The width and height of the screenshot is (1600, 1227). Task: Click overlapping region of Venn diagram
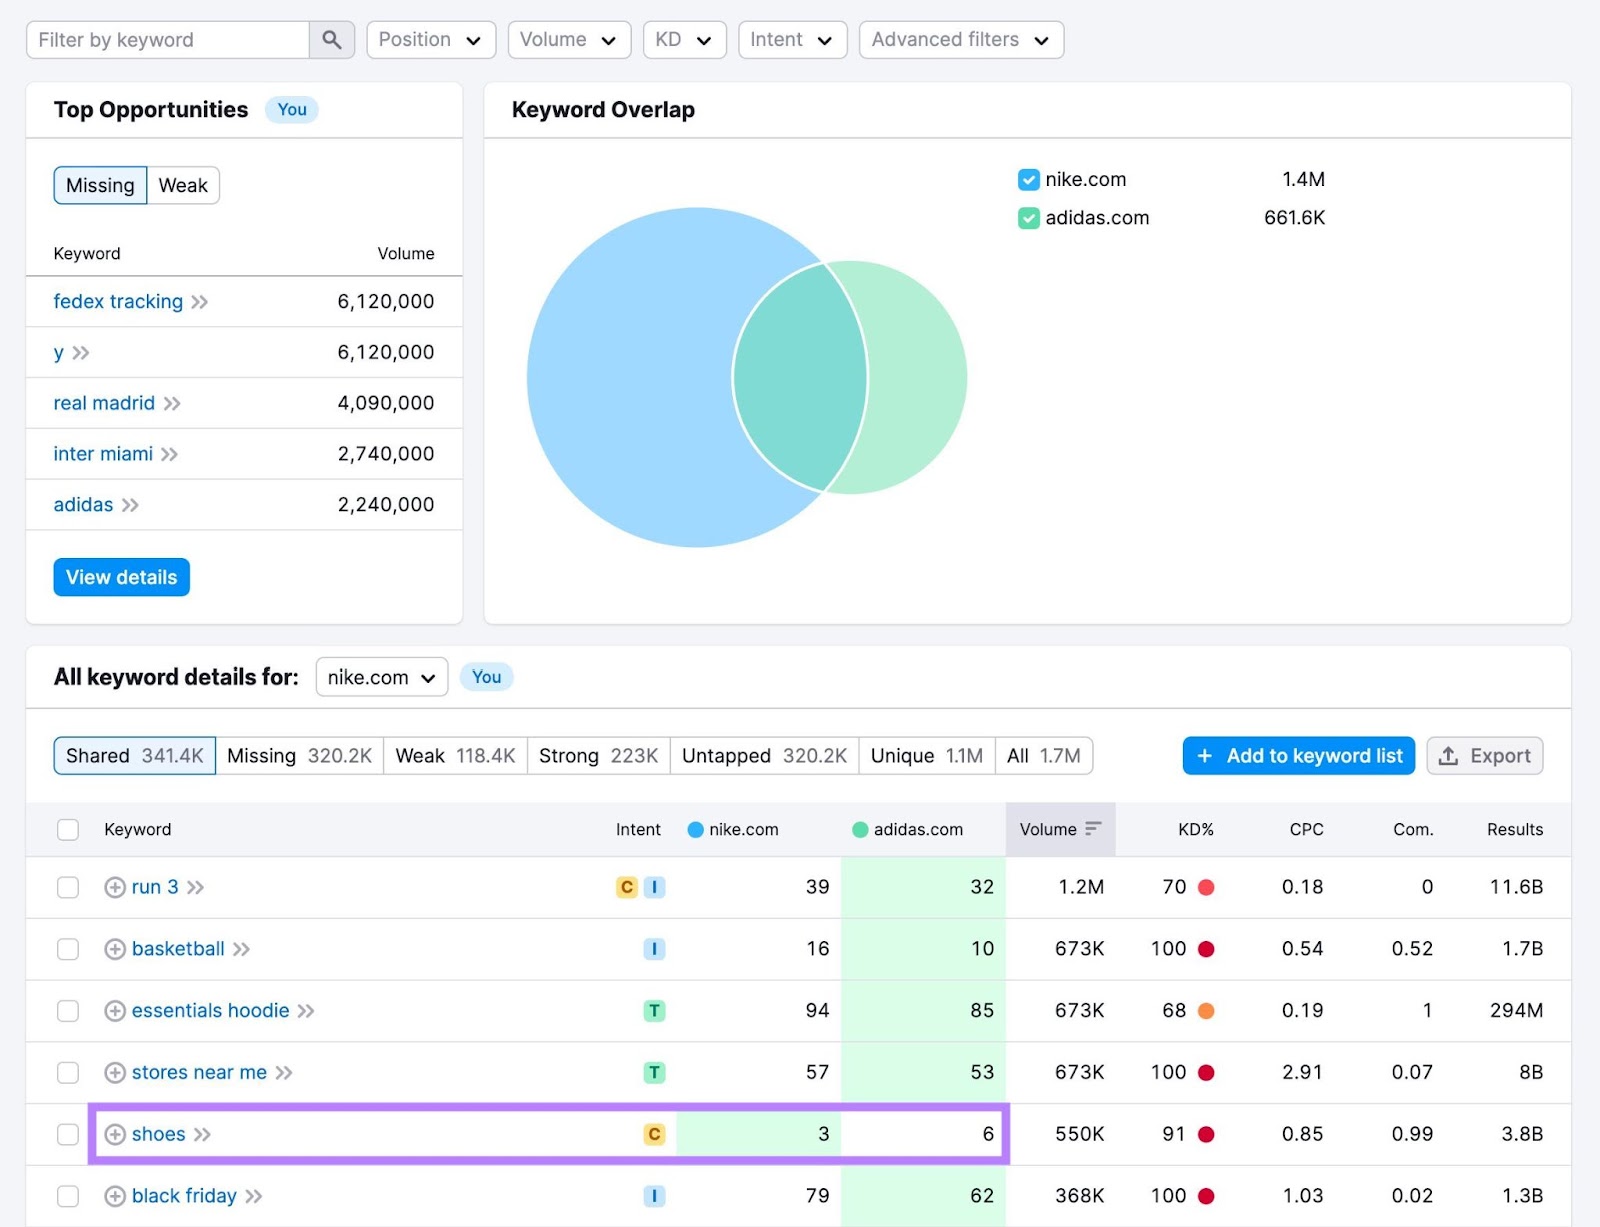pyautogui.click(x=800, y=378)
